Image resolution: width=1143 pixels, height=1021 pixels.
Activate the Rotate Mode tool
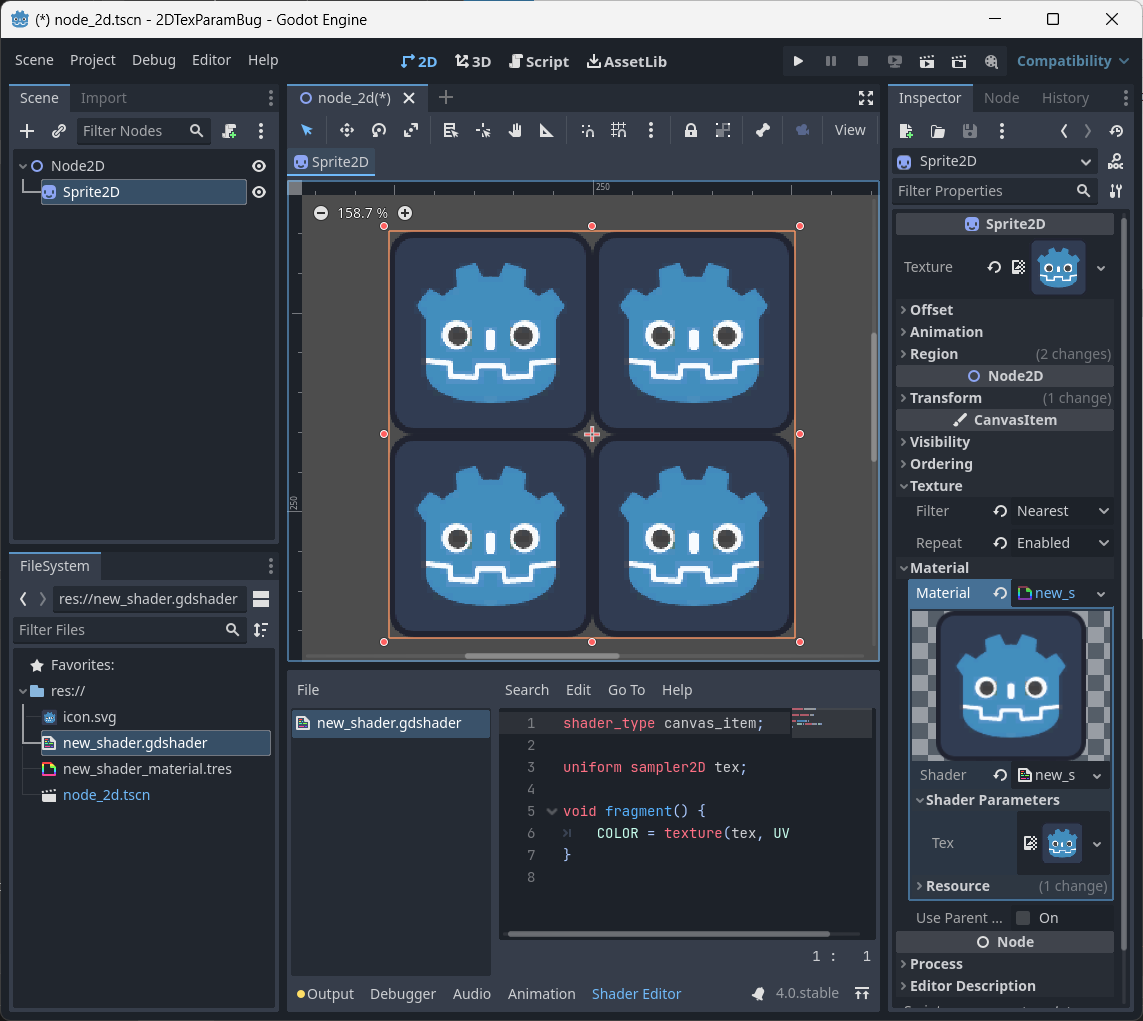tap(378, 130)
